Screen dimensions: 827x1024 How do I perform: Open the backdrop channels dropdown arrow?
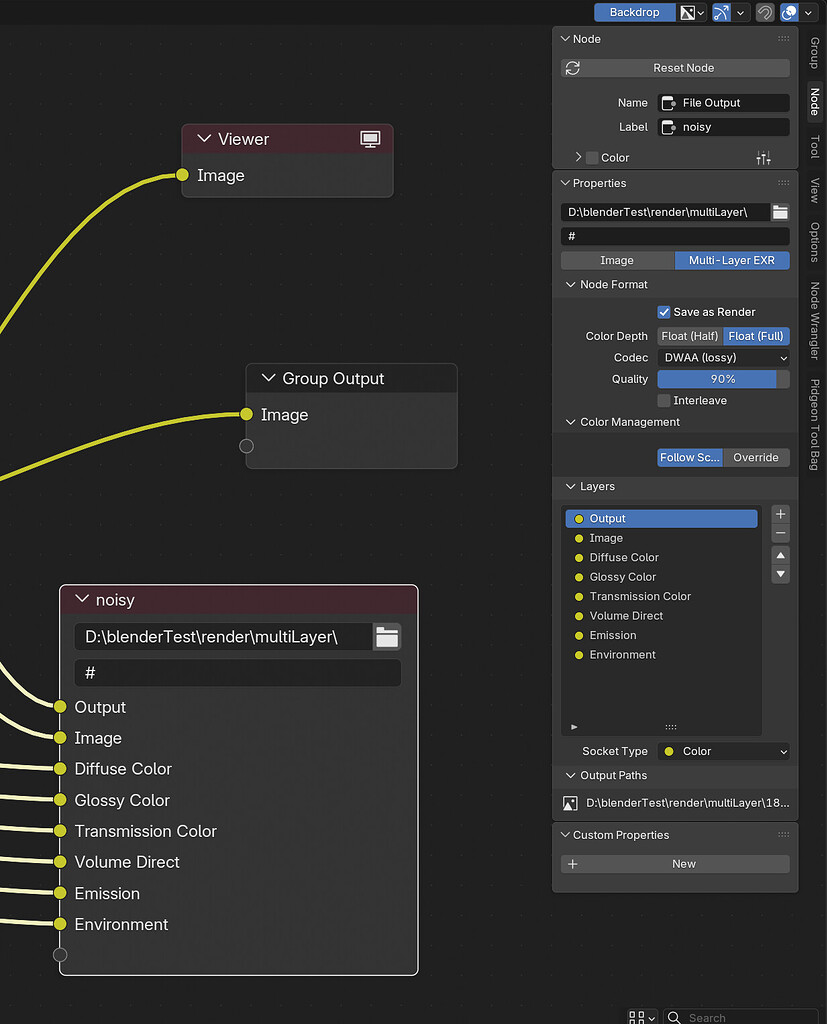click(701, 12)
